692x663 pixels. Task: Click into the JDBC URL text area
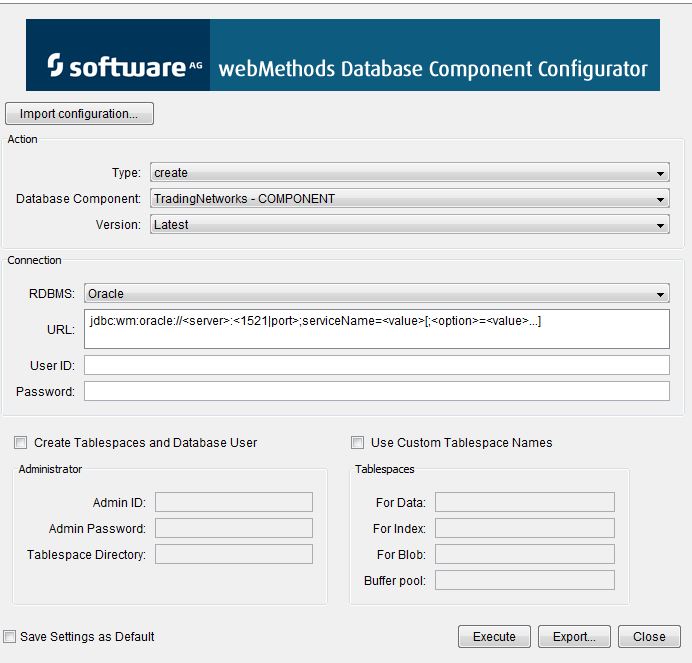[x=376, y=329]
